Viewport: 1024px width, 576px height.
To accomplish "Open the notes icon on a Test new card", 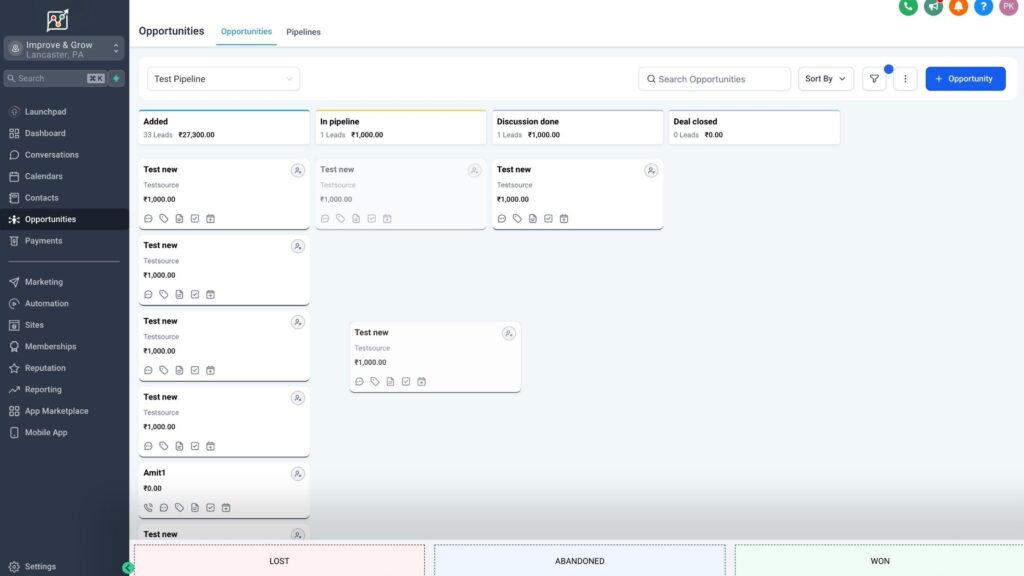I will 180,218.
